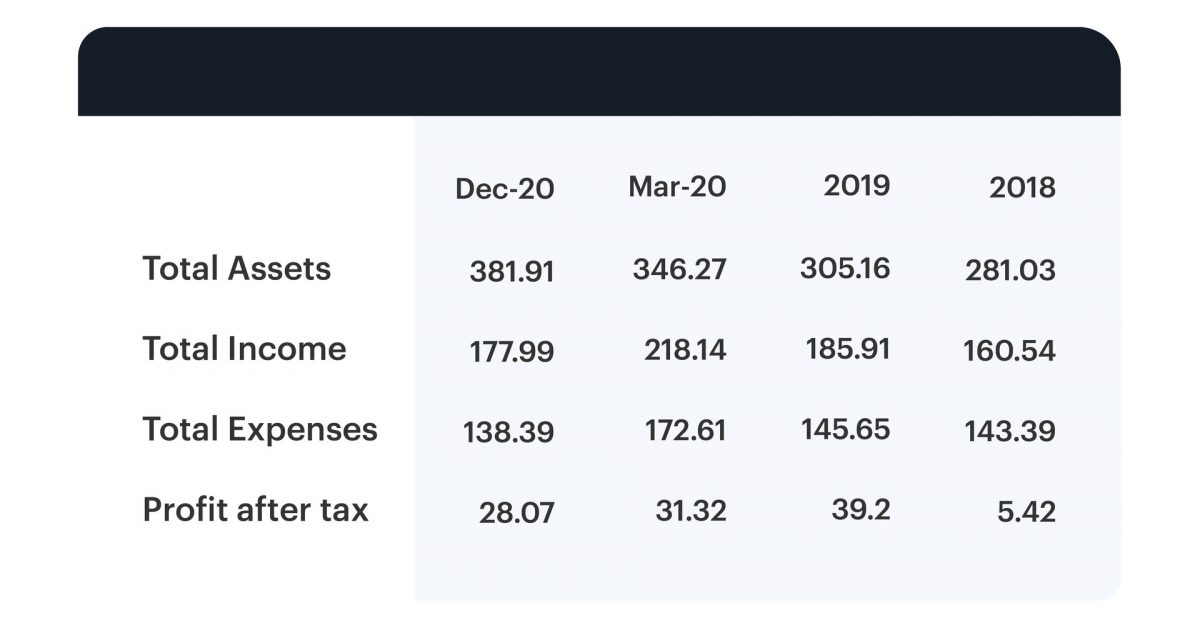
Task: Click the 2019 profit value 39.2
Action: [860, 509]
